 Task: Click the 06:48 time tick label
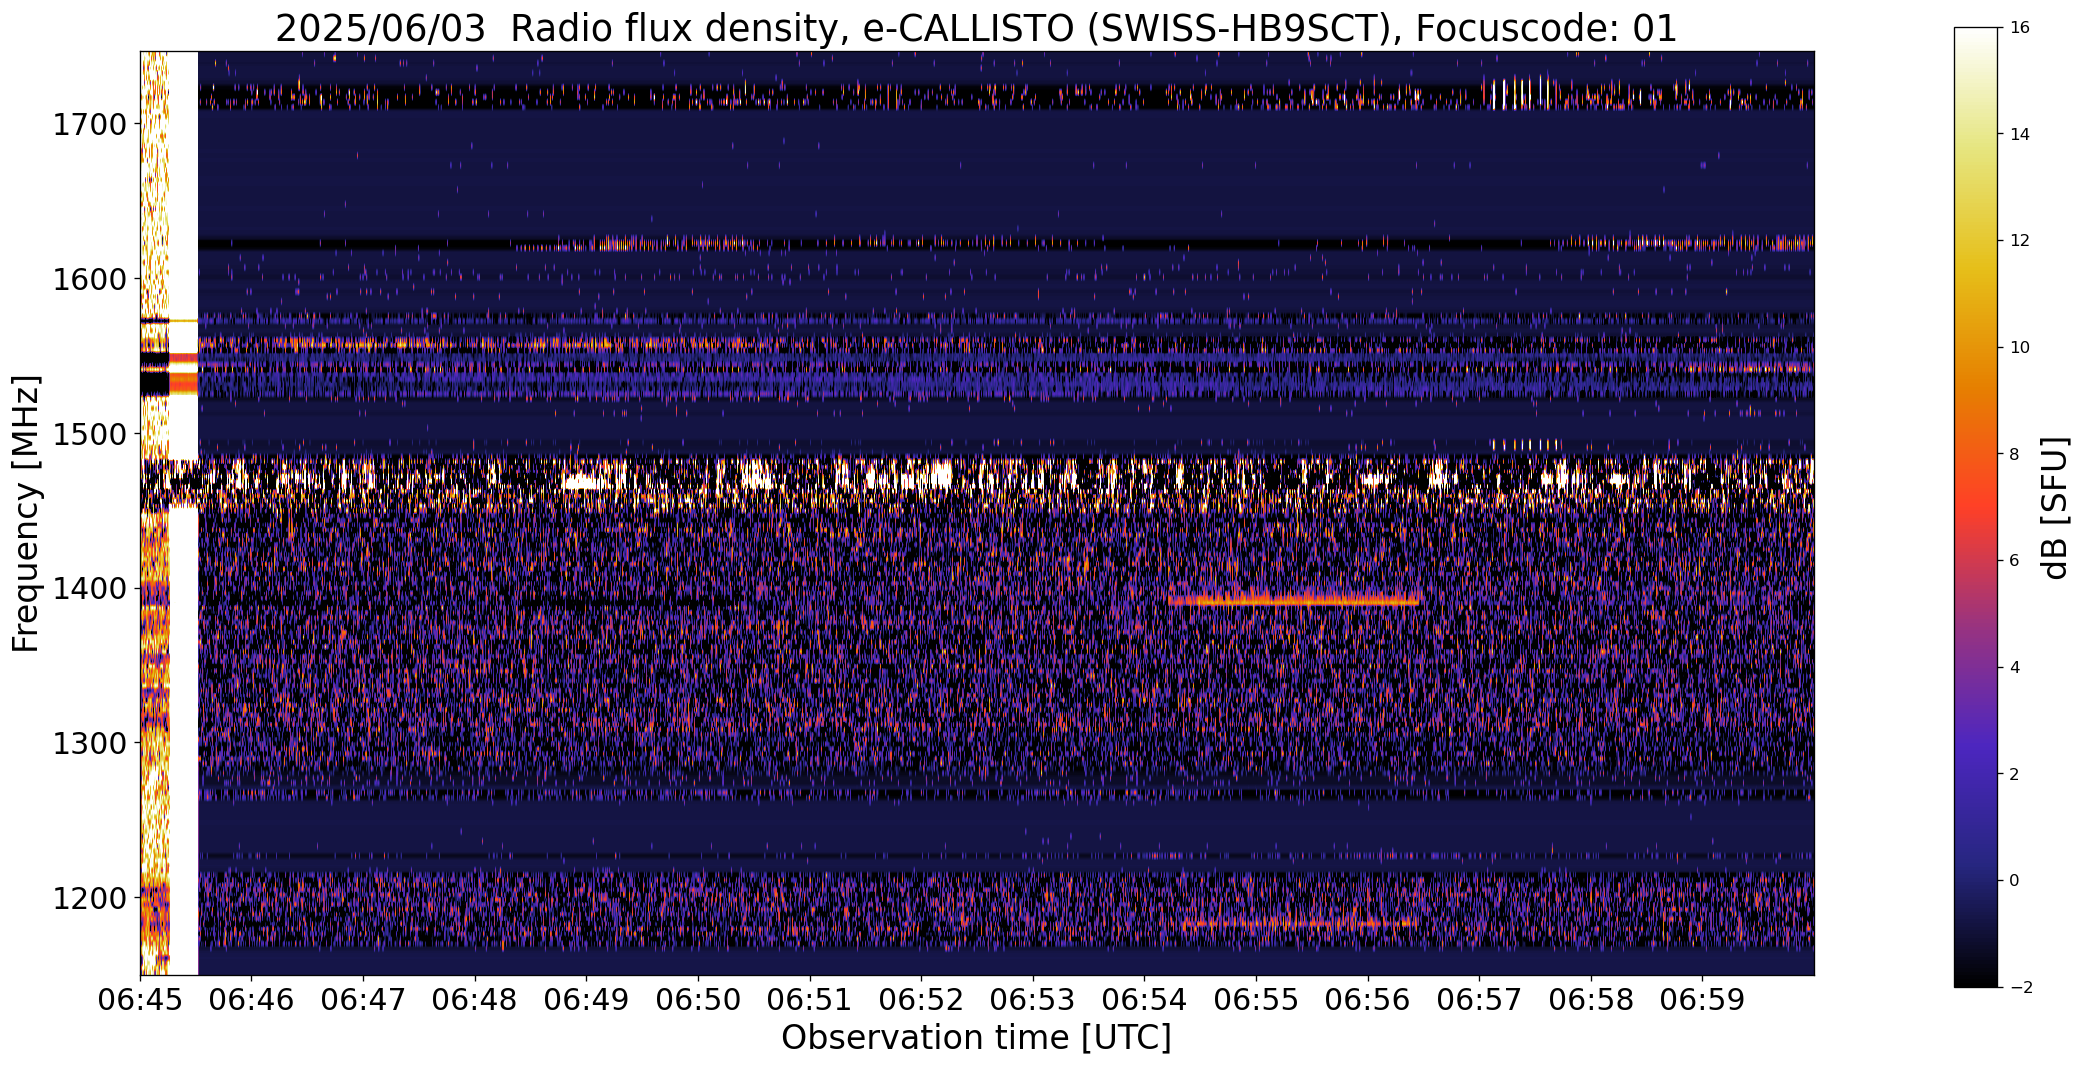tap(476, 1000)
